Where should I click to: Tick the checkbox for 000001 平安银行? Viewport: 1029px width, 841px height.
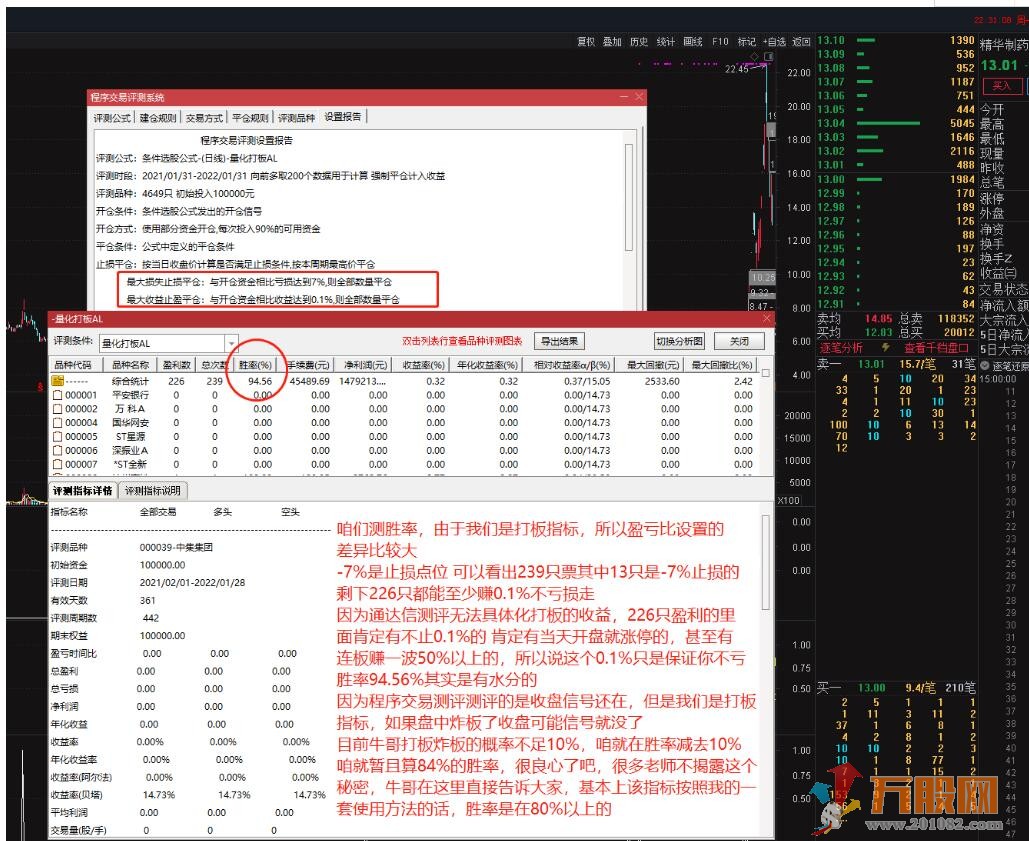[57, 395]
